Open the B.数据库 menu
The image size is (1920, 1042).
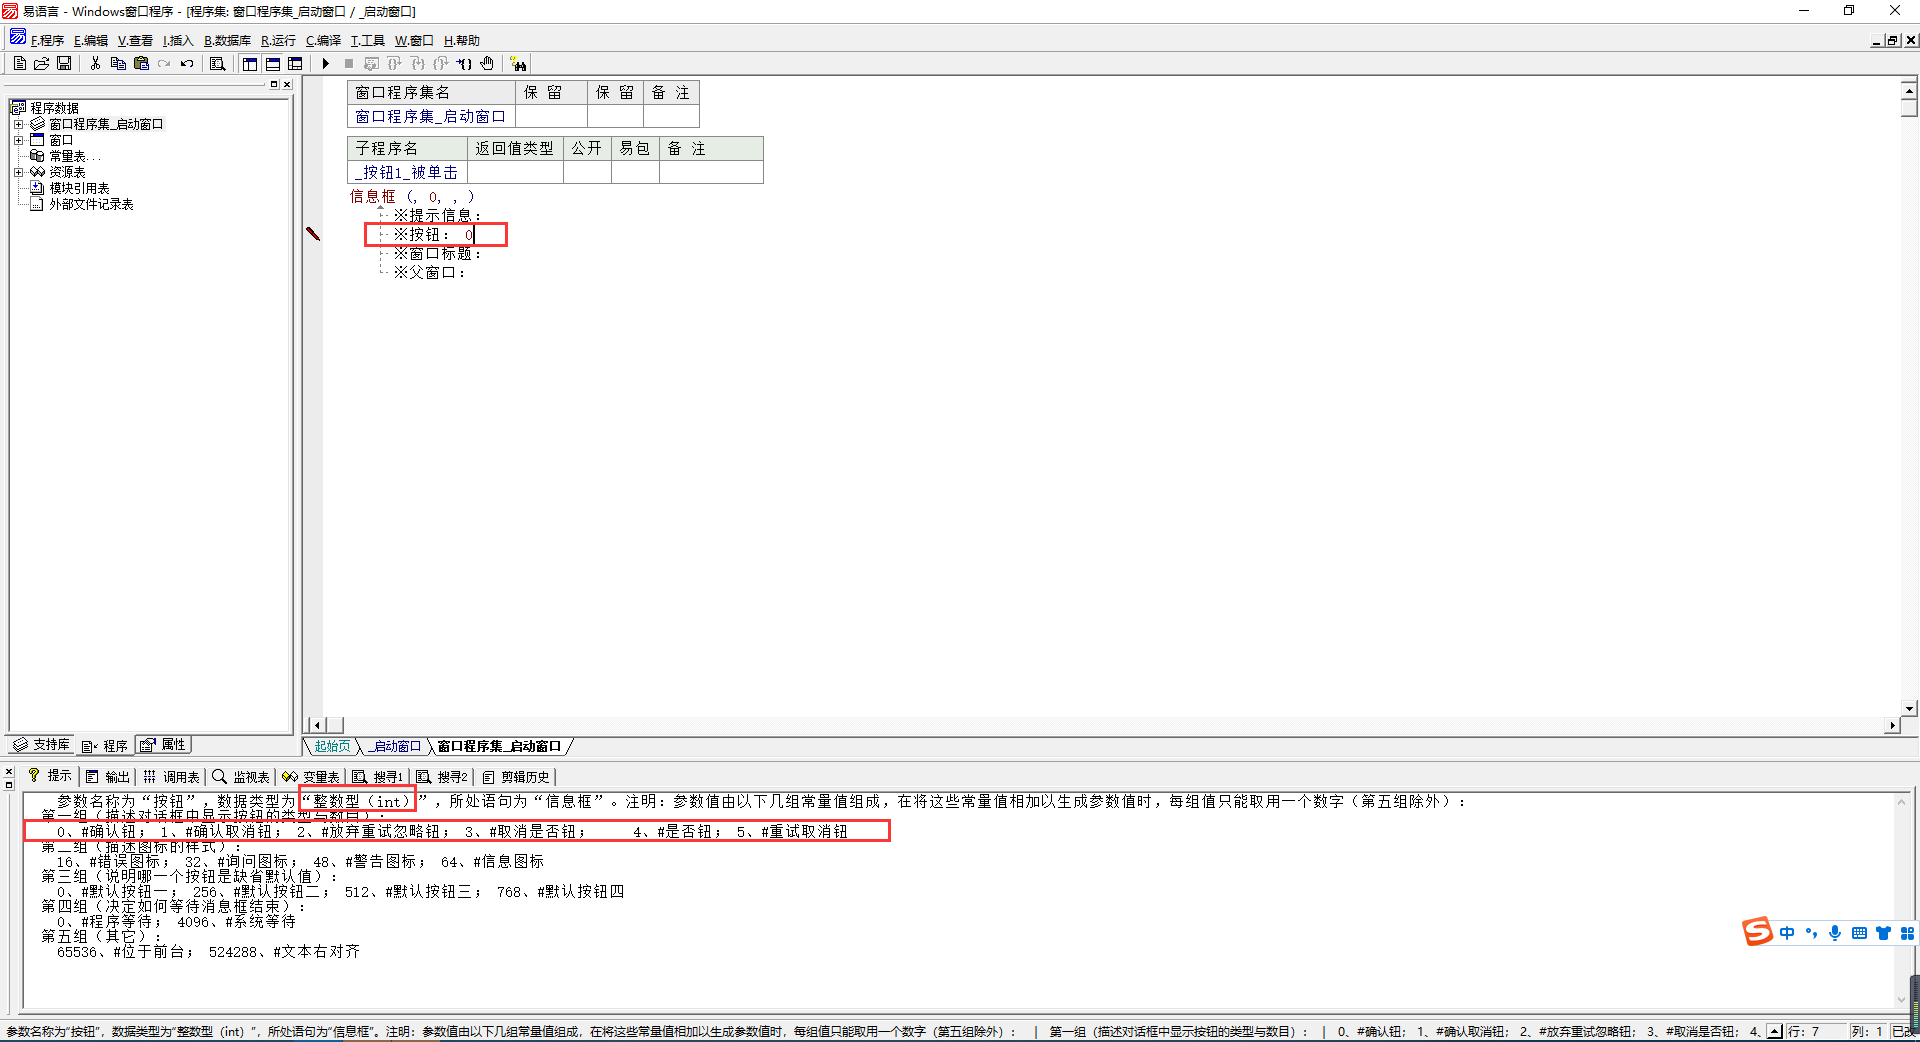point(227,41)
